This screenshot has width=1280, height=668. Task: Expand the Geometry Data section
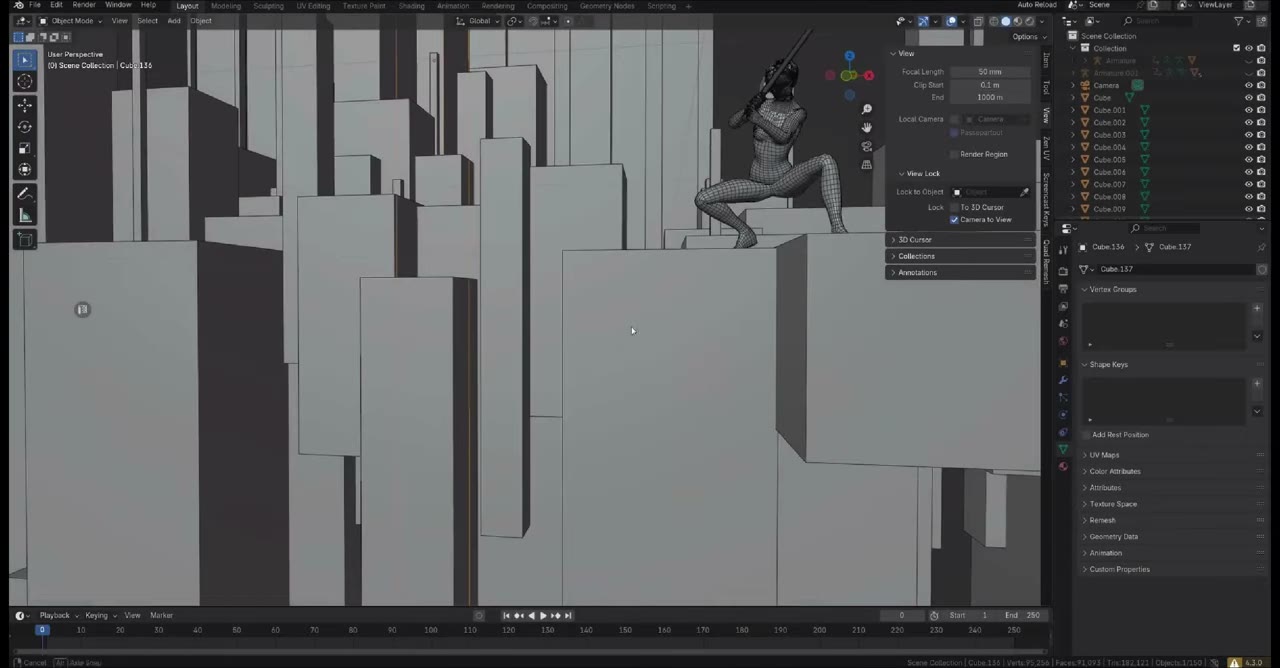coord(1113,537)
